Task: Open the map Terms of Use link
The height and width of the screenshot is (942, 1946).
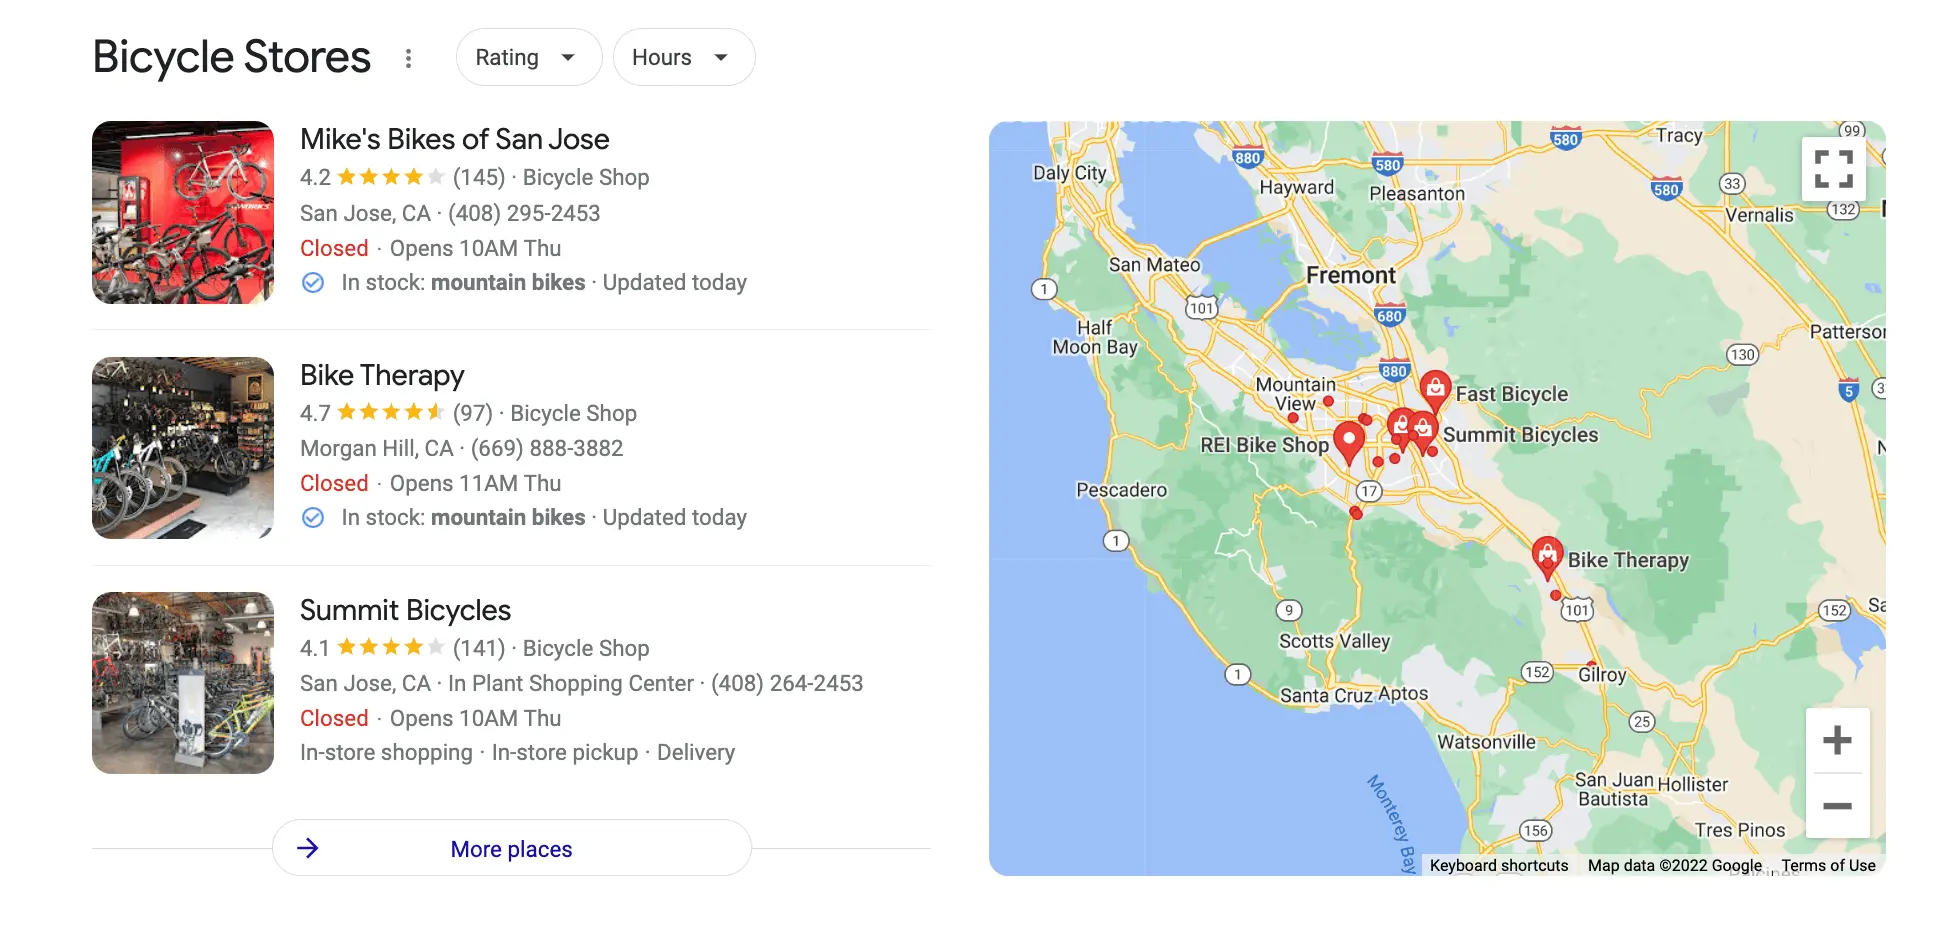Action: pos(1828,865)
